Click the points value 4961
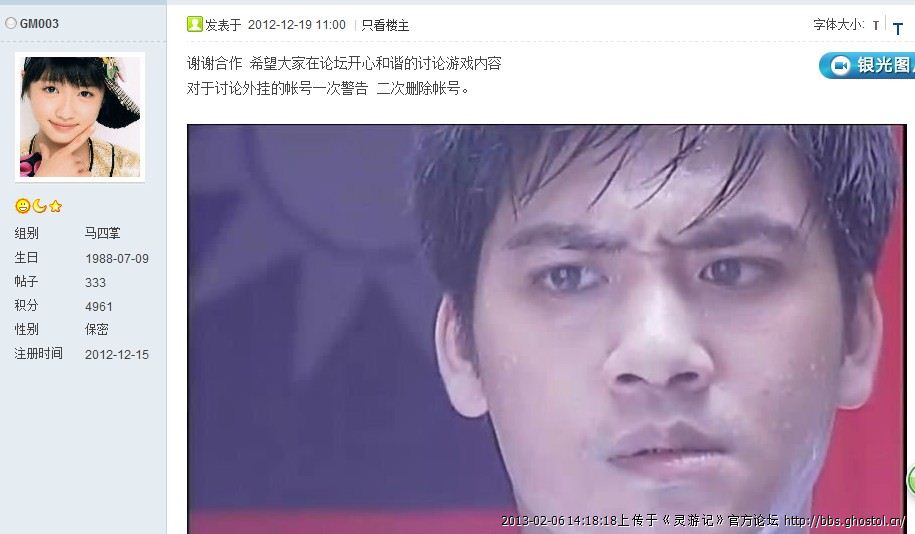 [x=99, y=306]
